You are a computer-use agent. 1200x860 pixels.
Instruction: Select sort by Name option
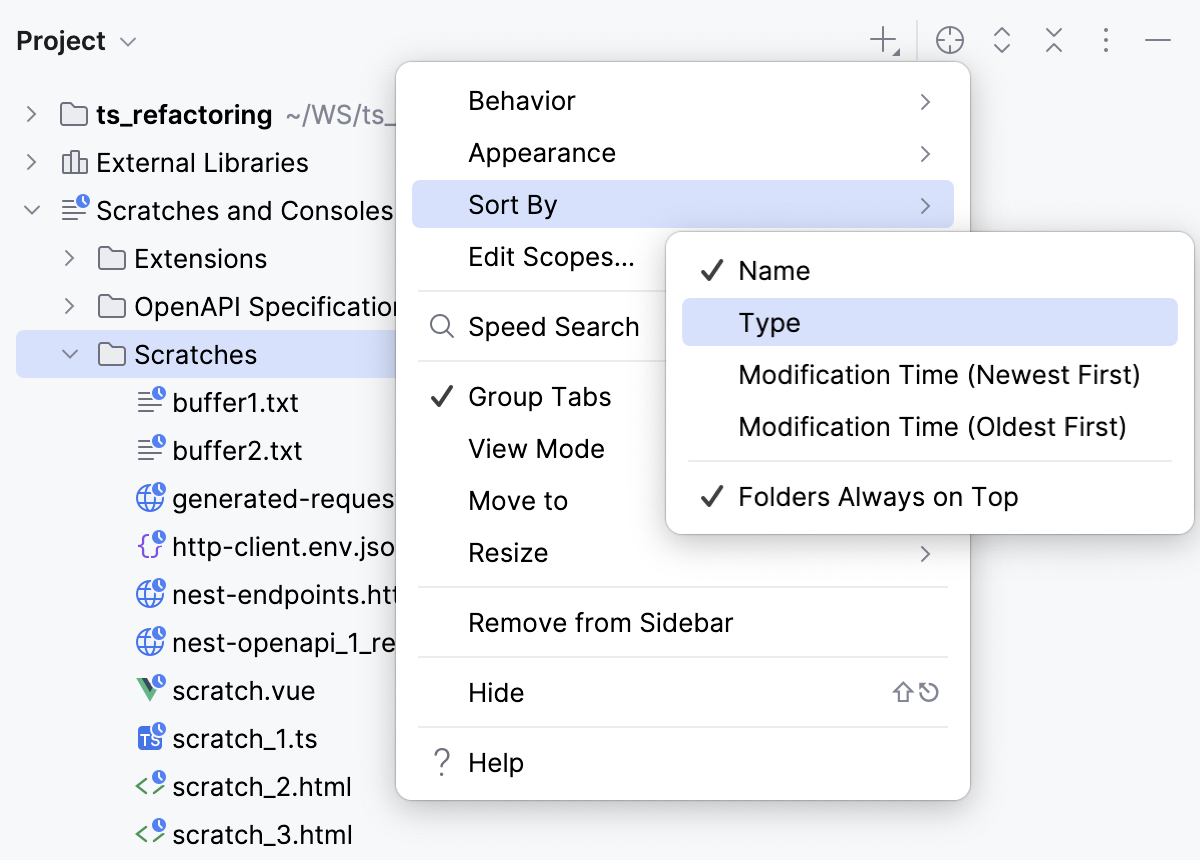tap(773, 271)
